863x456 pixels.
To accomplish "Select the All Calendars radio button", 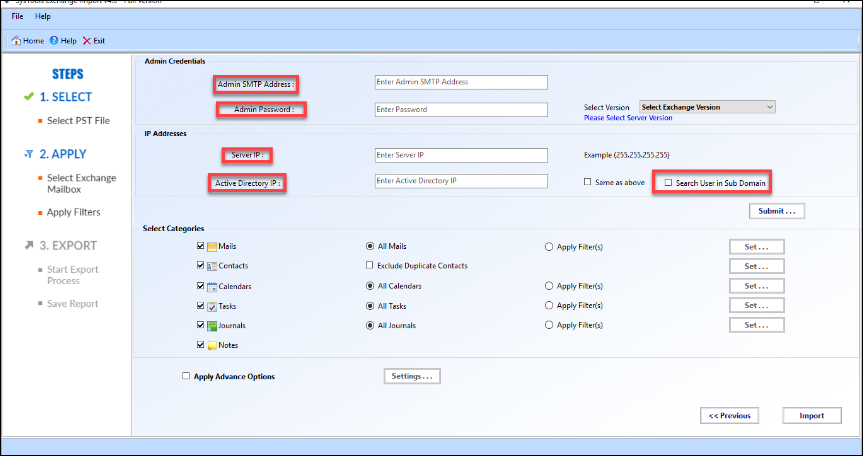I will 370,286.
